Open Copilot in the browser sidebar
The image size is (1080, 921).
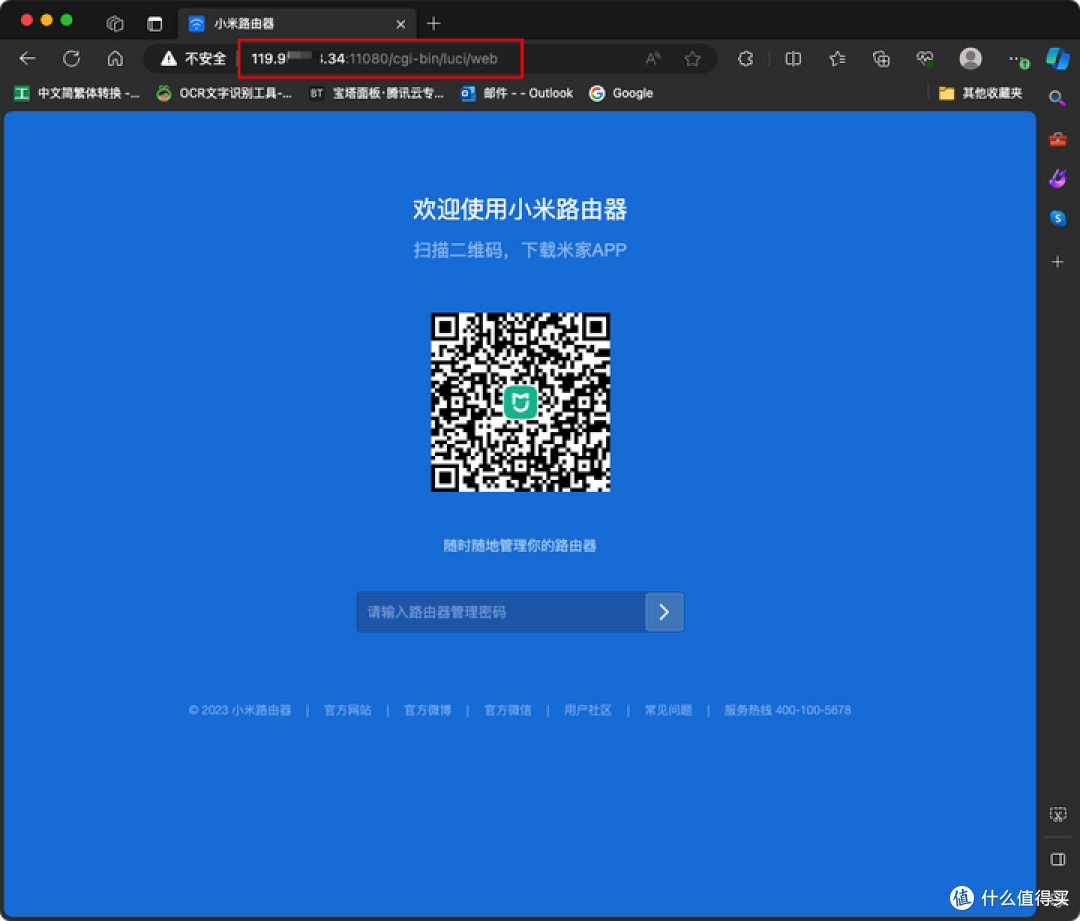[1058, 58]
